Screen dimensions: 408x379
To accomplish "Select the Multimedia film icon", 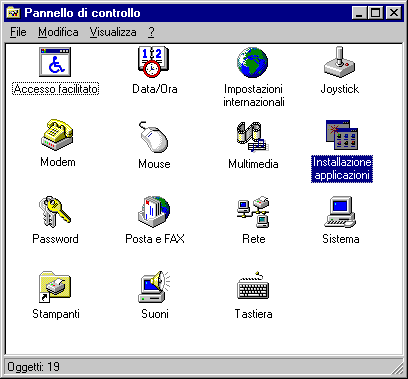I will (253, 137).
